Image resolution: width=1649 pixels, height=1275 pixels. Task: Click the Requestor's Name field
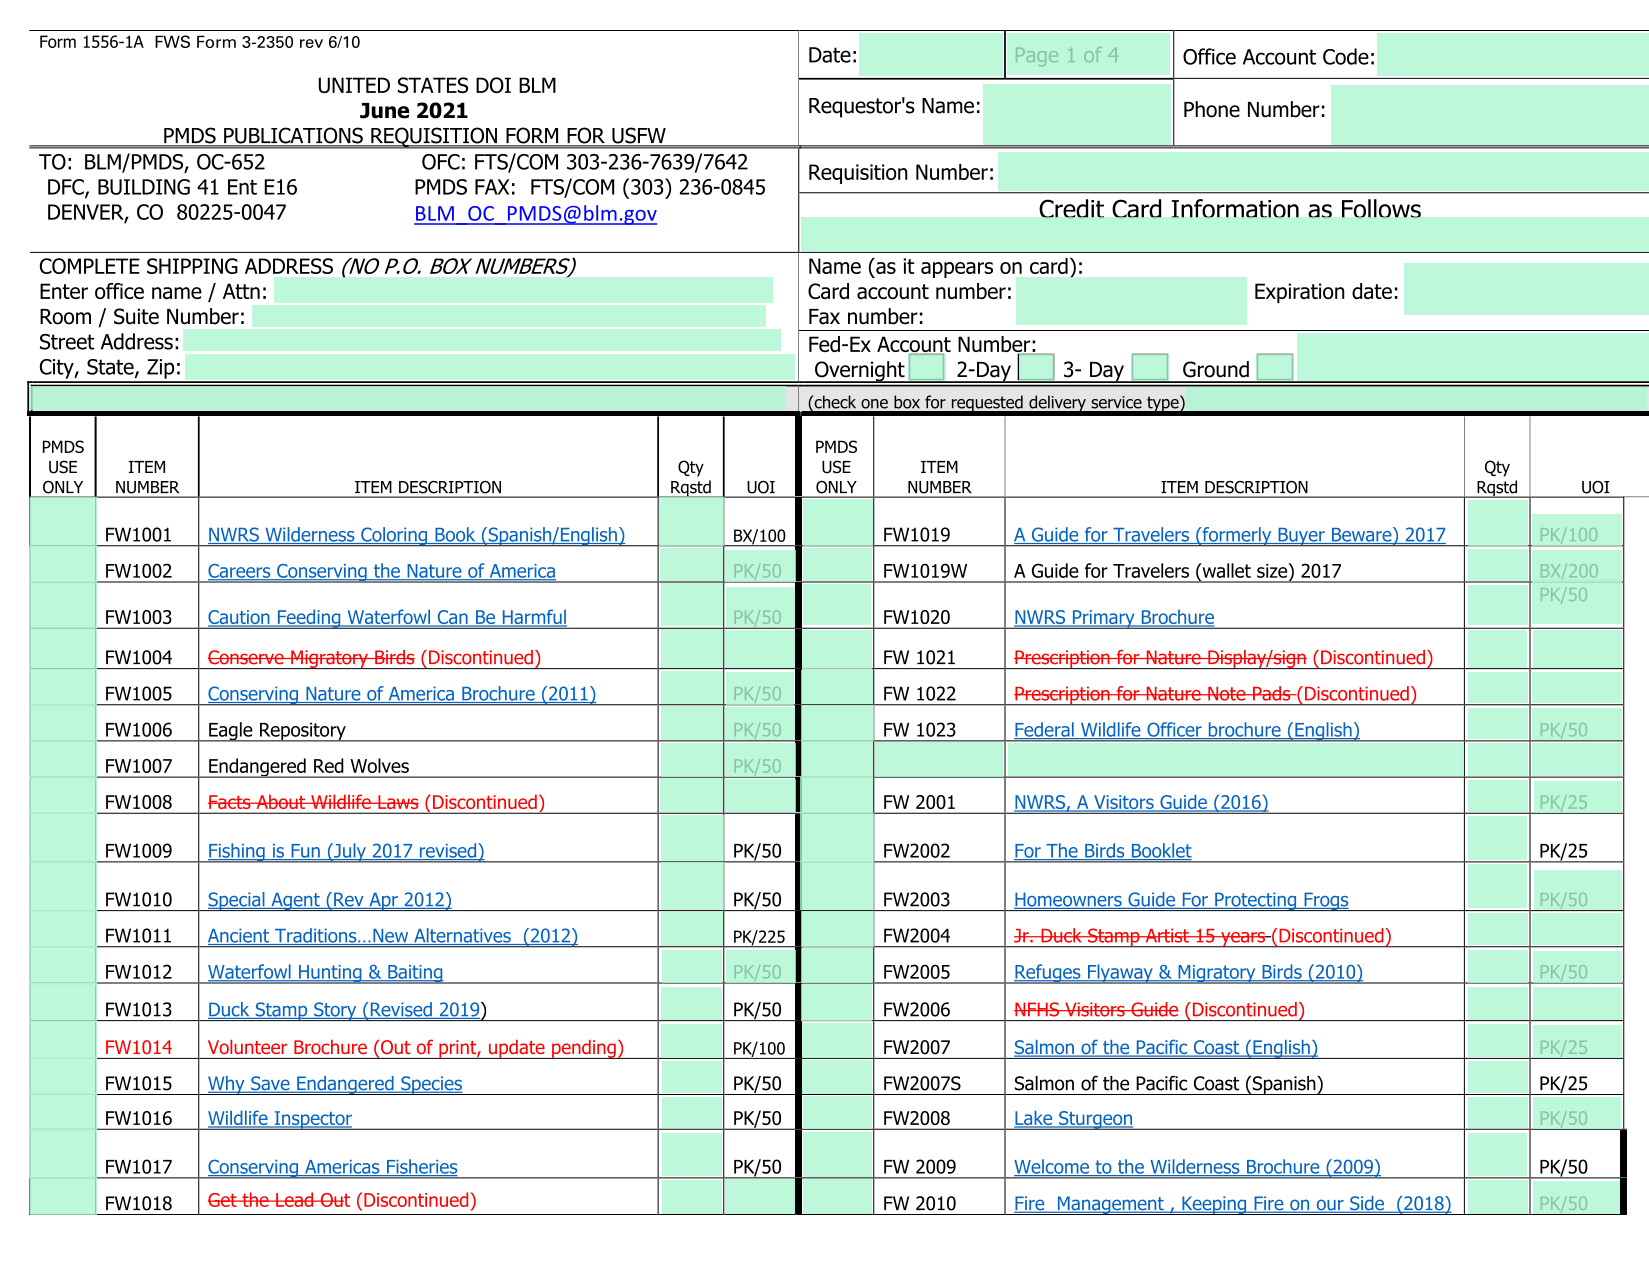1077,113
